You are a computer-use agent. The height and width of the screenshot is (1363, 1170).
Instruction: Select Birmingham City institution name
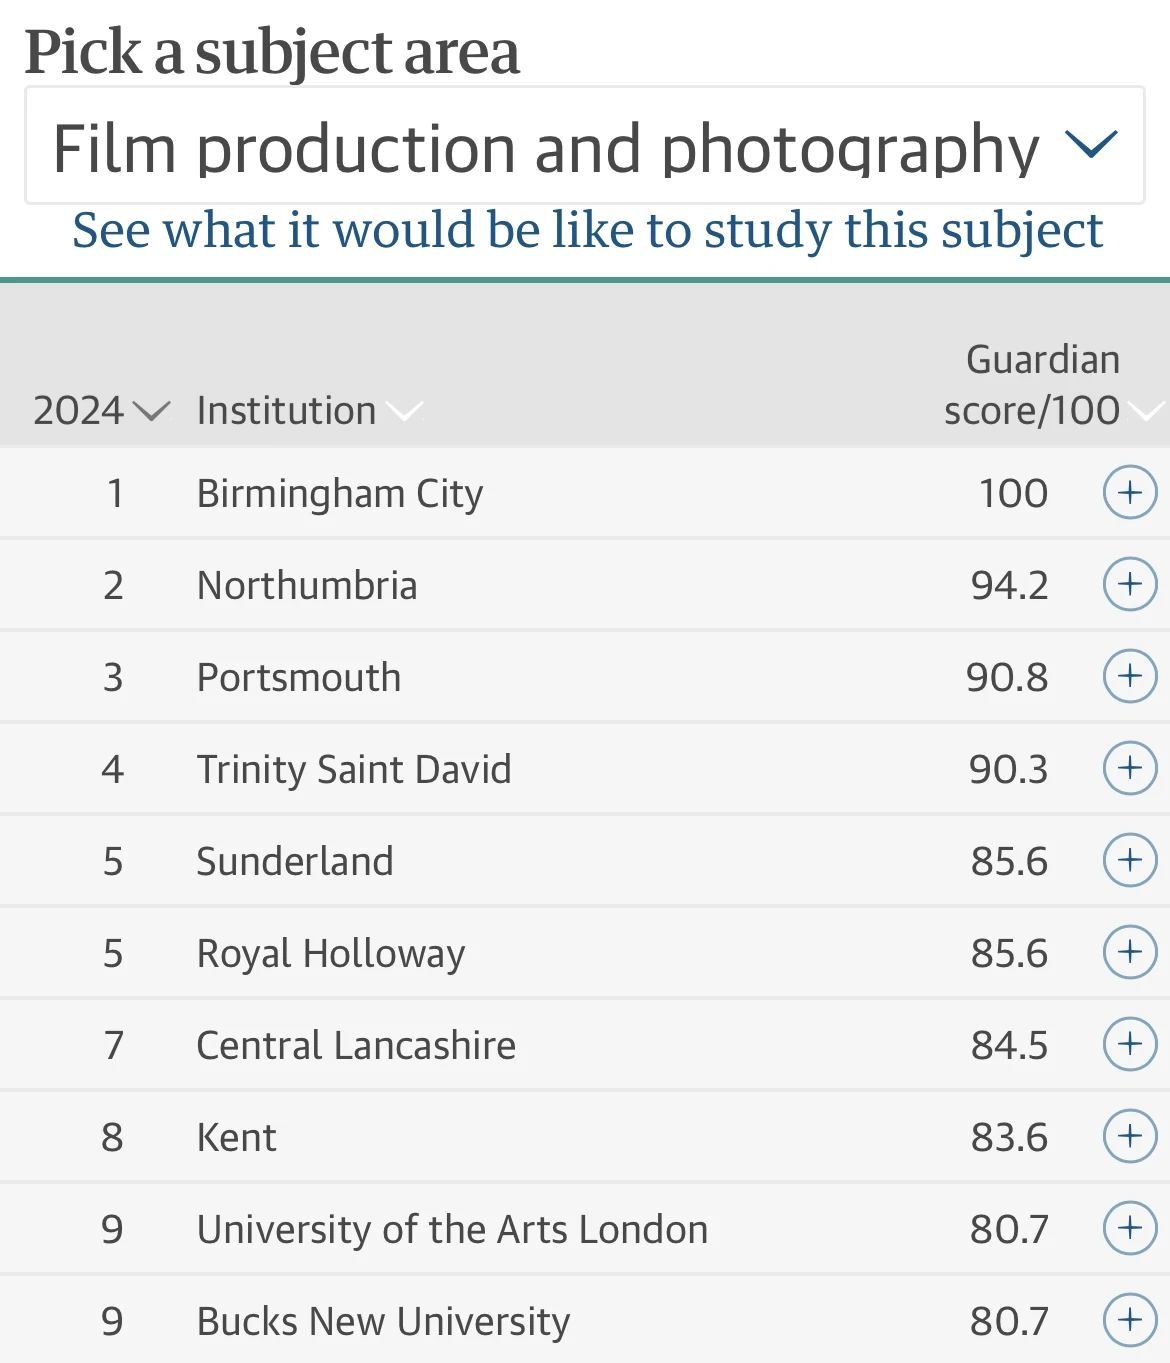[340, 494]
